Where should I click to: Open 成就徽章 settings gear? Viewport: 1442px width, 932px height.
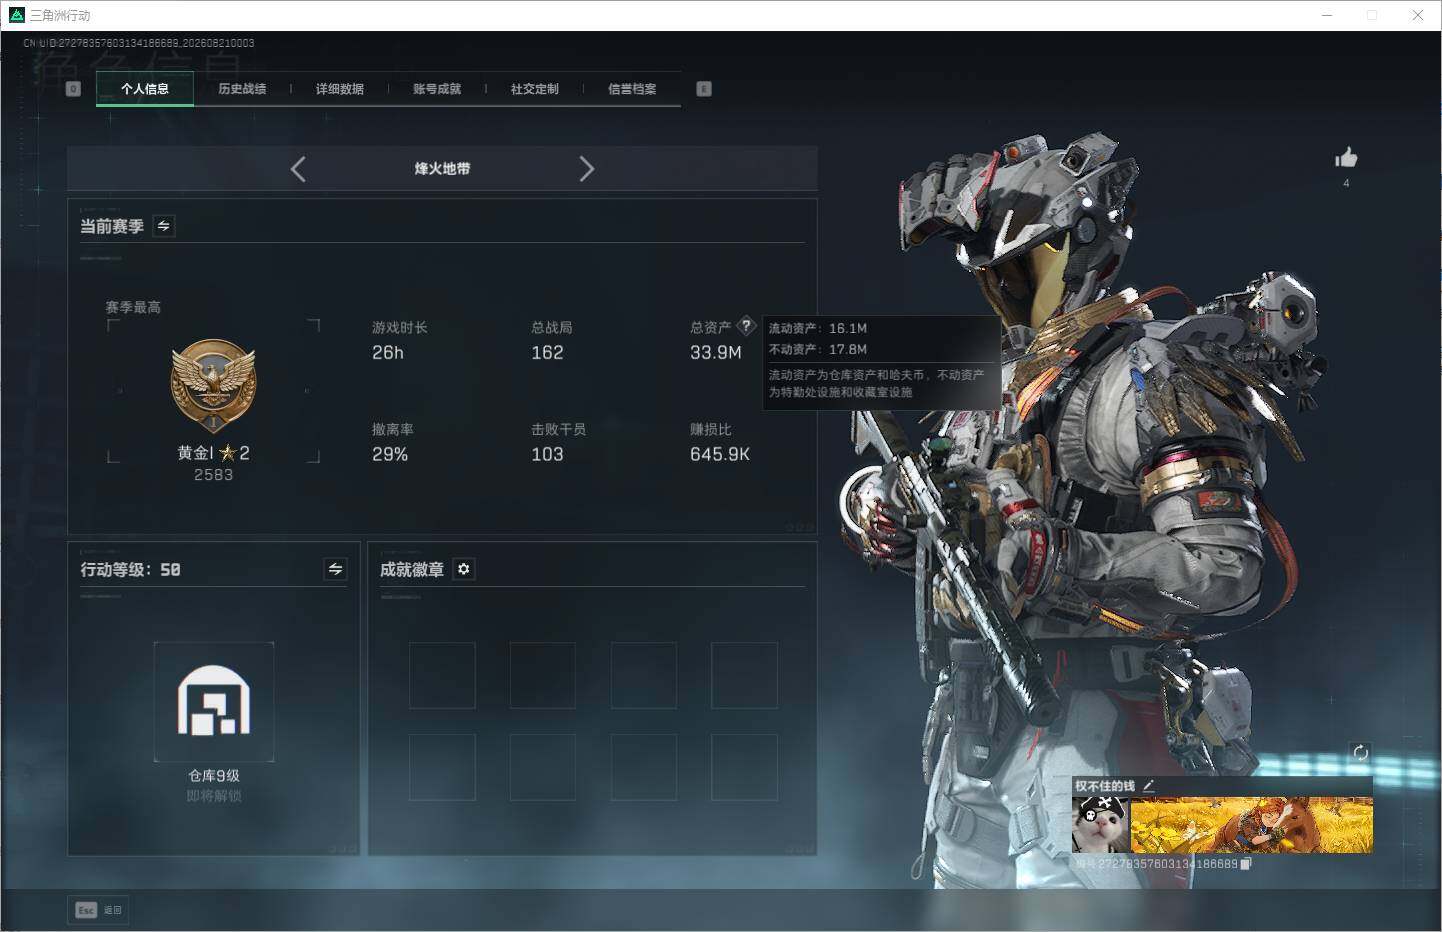click(464, 569)
